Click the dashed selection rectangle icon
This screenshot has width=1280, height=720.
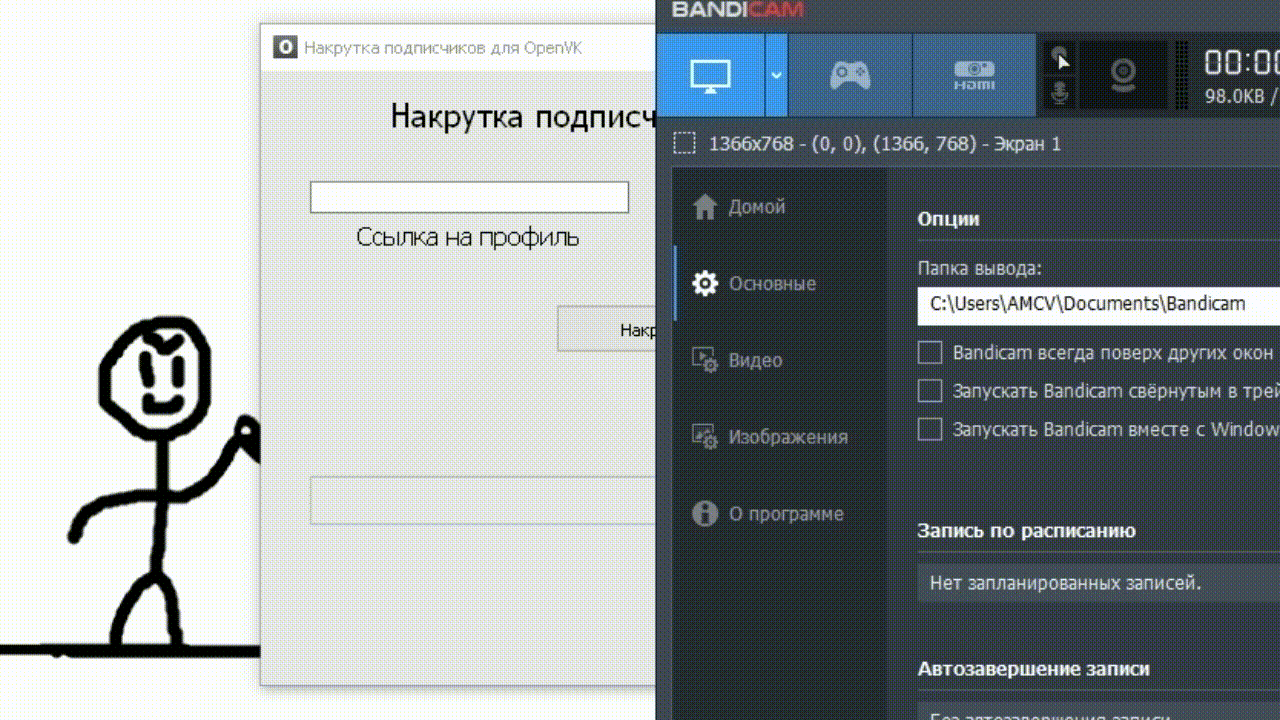(684, 143)
